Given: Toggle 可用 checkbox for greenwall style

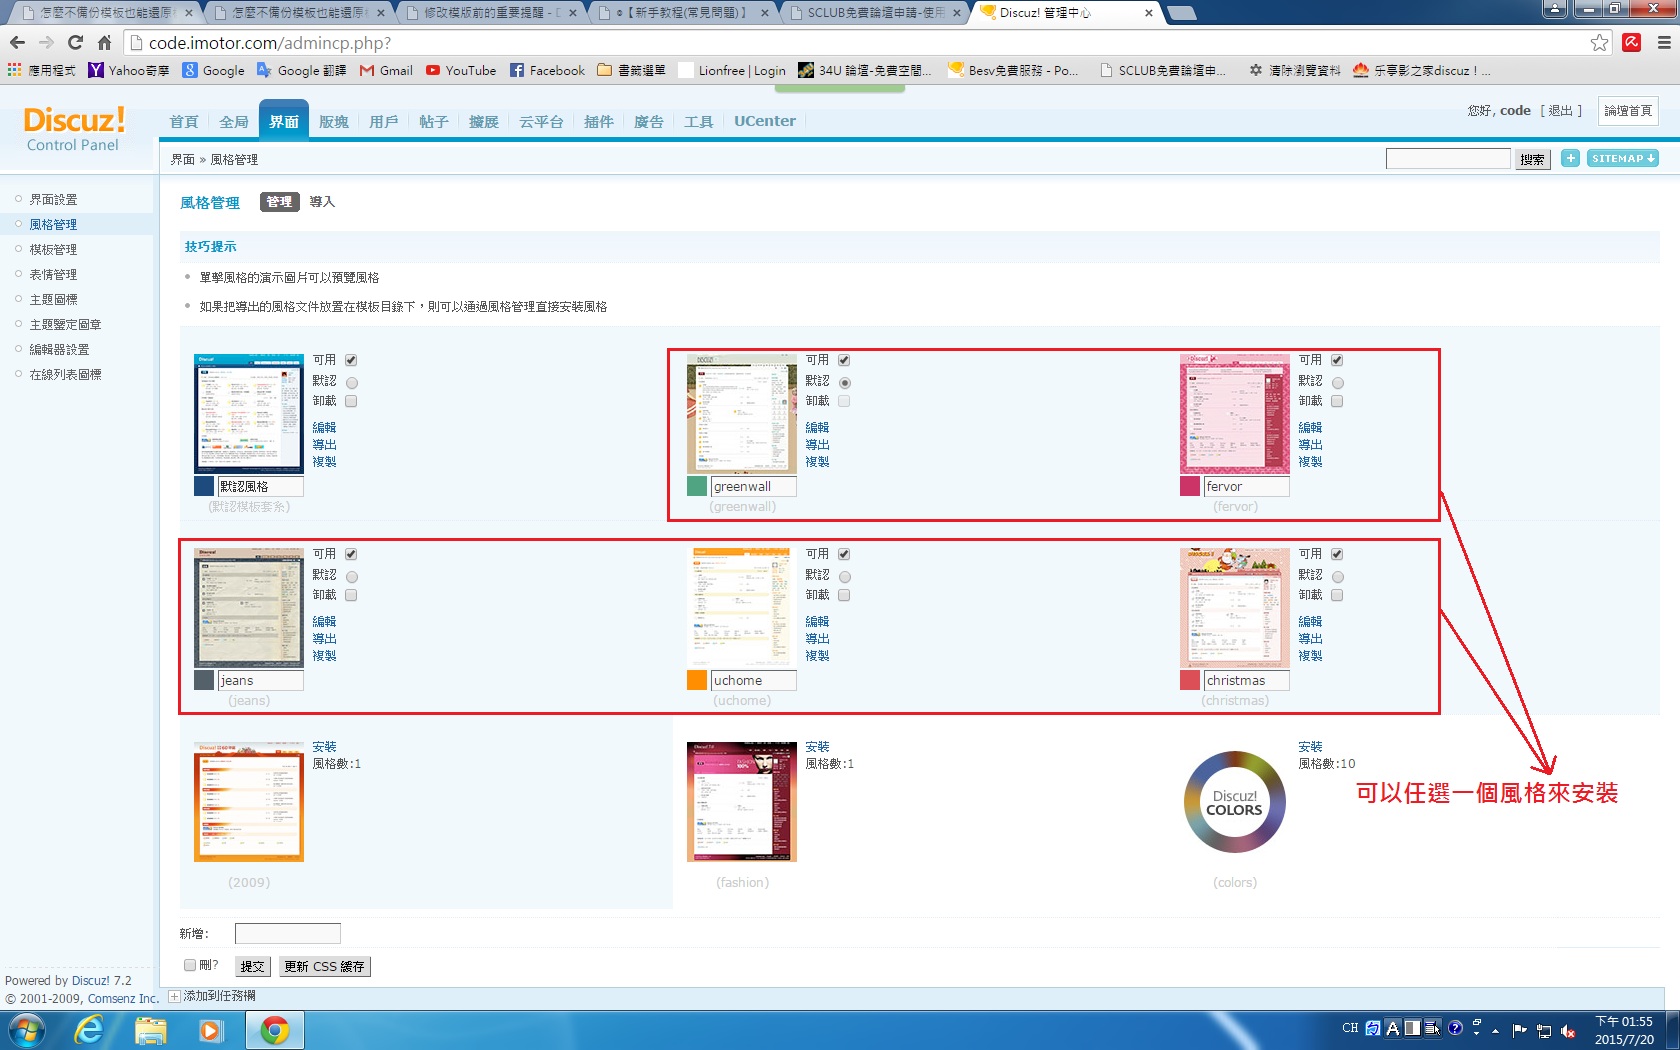Looking at the screenshot, I should tap(844, 360).
